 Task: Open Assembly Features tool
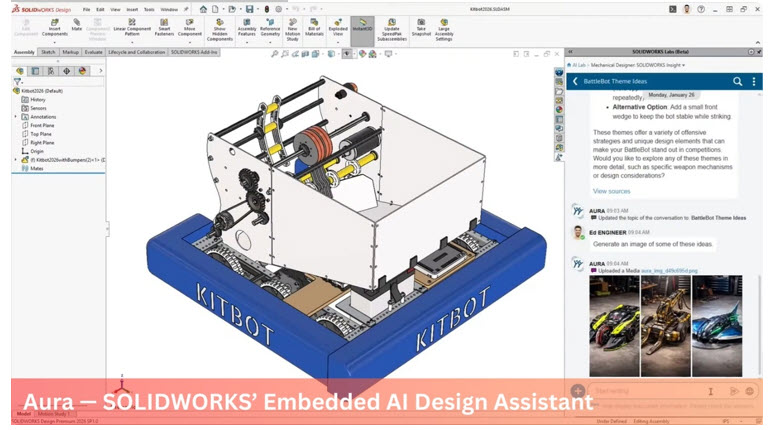[x=247, y=28]
